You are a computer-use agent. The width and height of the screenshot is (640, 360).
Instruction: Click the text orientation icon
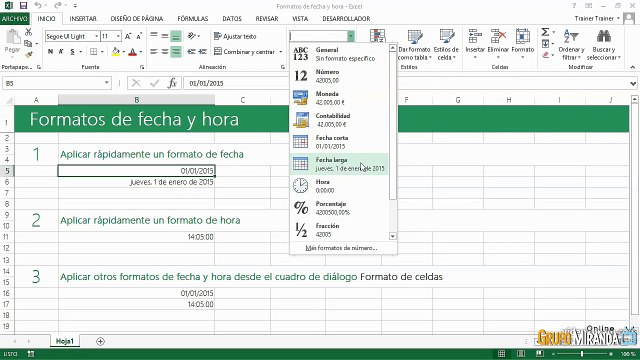point(191,36)
